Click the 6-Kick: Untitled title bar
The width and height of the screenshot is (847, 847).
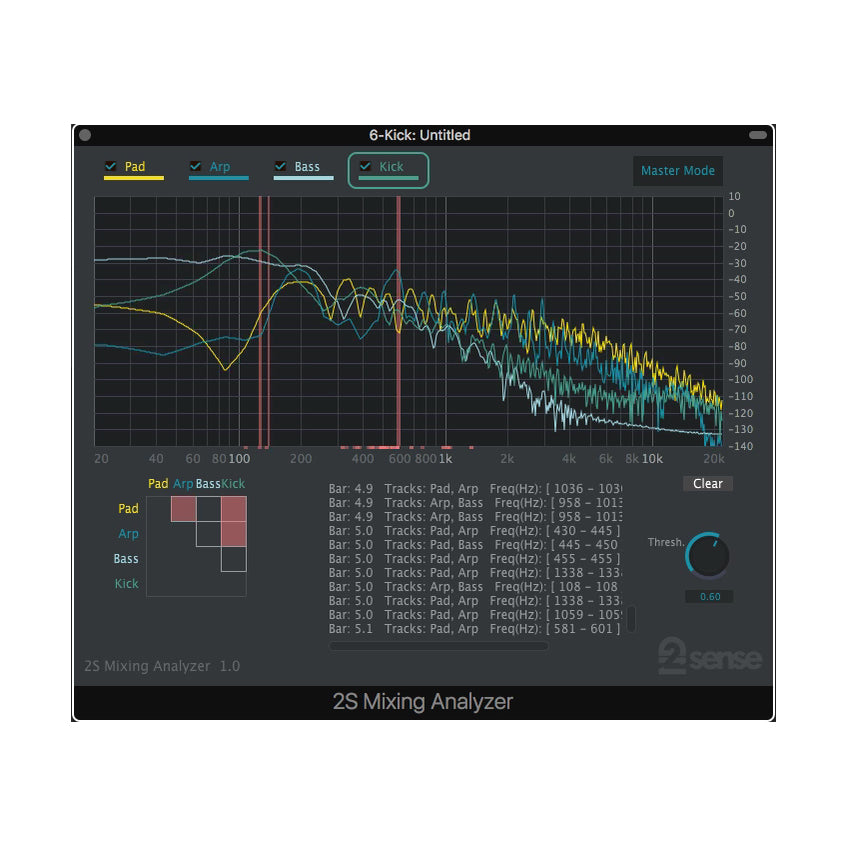pyautogui.click(x=423, y=135)
